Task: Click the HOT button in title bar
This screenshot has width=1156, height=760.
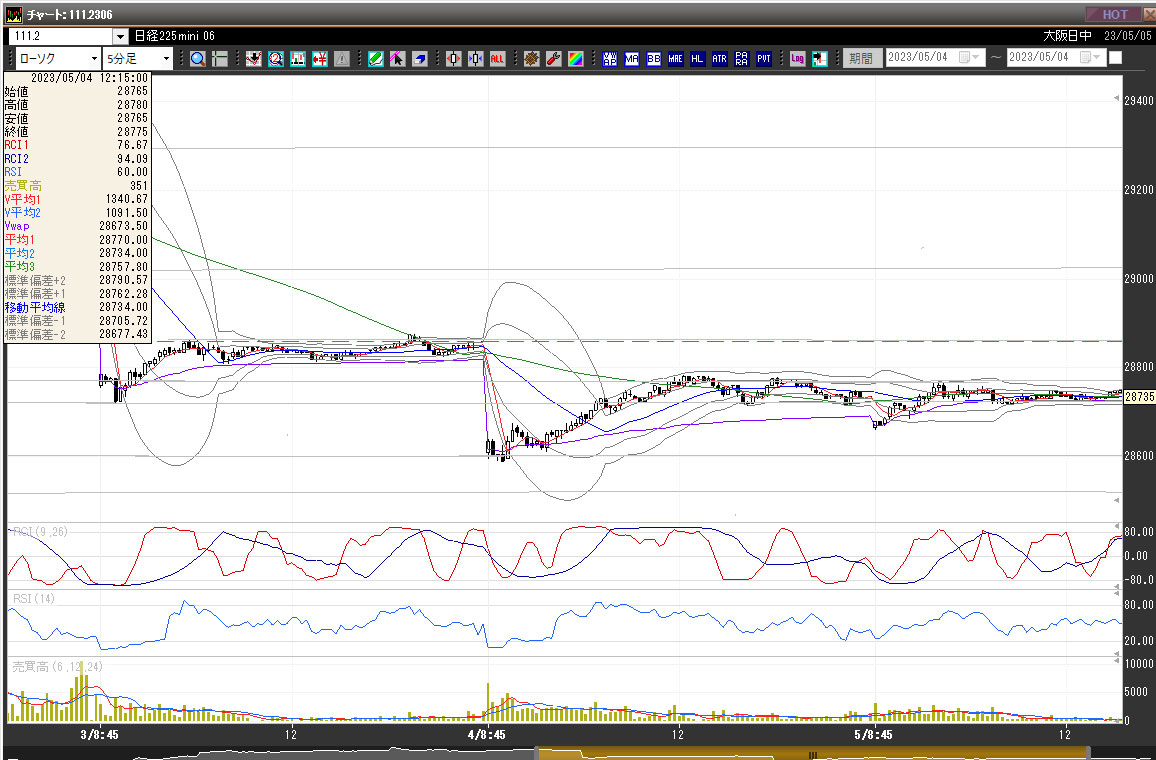Action: (1115, 14)
